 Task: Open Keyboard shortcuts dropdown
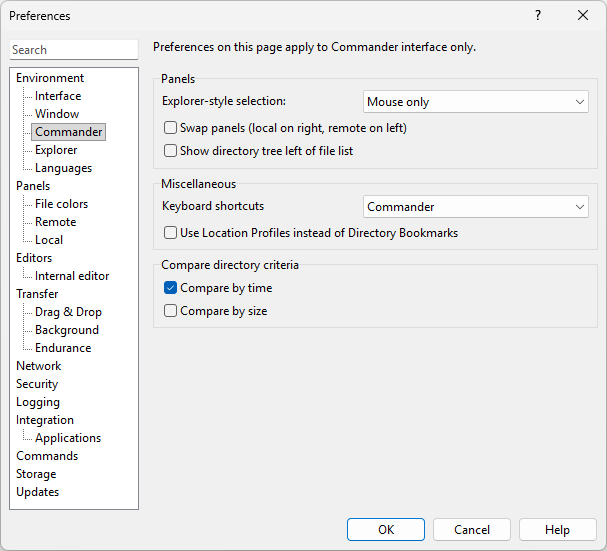pyautogui.click(x=476, y=207)
